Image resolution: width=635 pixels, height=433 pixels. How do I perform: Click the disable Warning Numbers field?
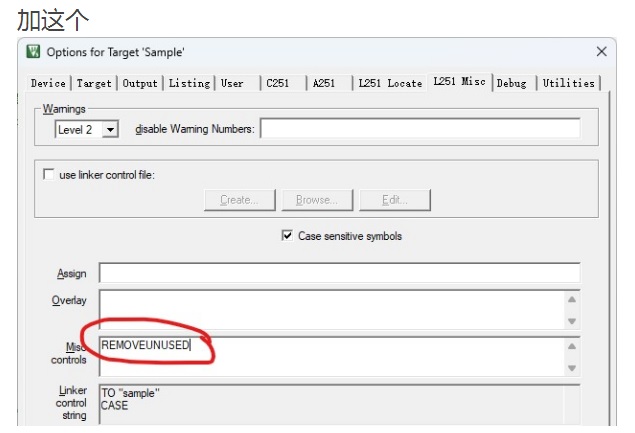[420, 128]
